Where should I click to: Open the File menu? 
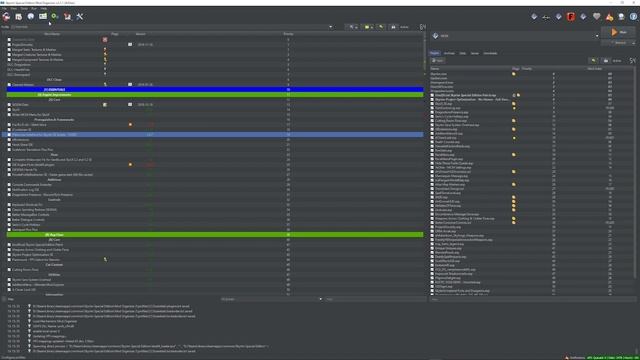coord(4,8)
